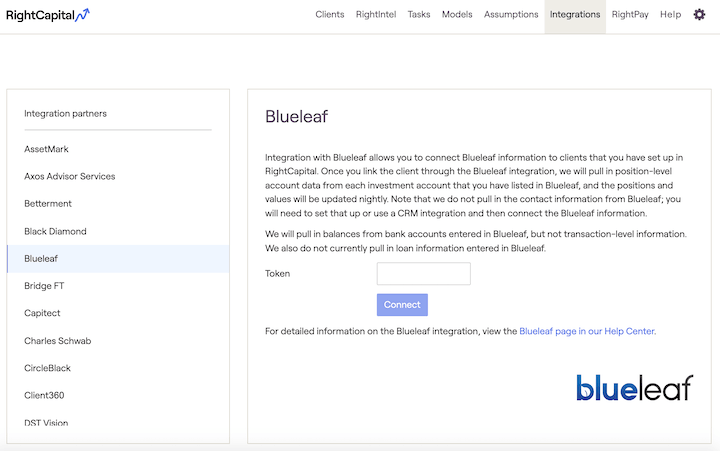The width and height of the screenshot is (720, 451).
Task: Open Blueleaf page in Help Center link
Action: 587,331
